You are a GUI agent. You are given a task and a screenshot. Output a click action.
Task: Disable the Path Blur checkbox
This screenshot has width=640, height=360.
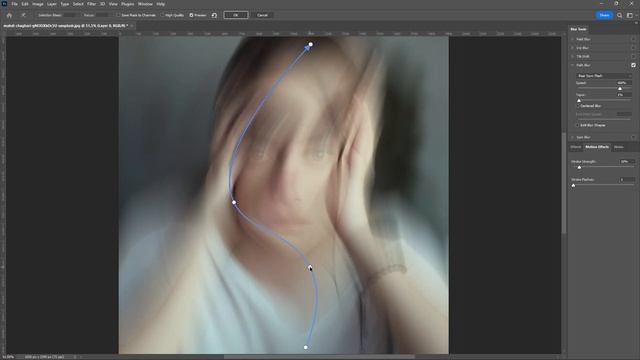coord(633,65)
